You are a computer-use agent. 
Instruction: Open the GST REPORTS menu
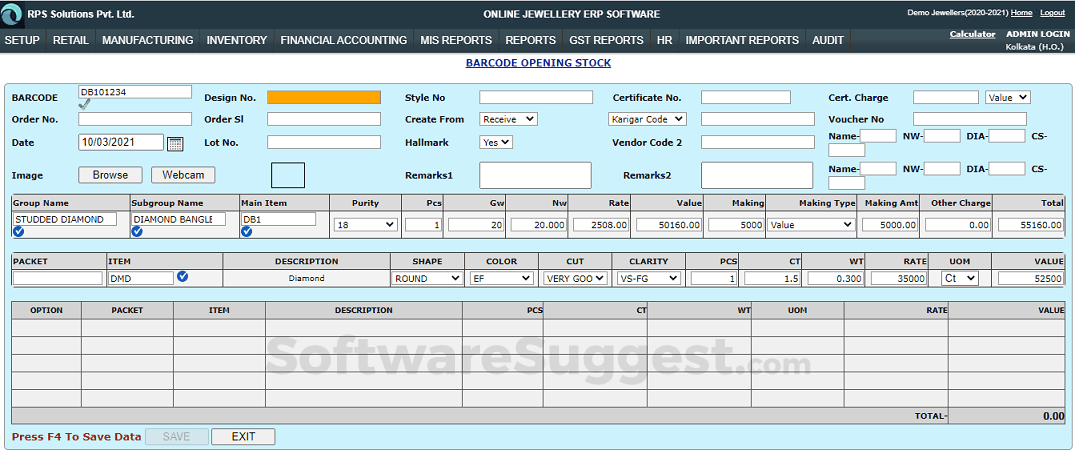tap(606, 40)
